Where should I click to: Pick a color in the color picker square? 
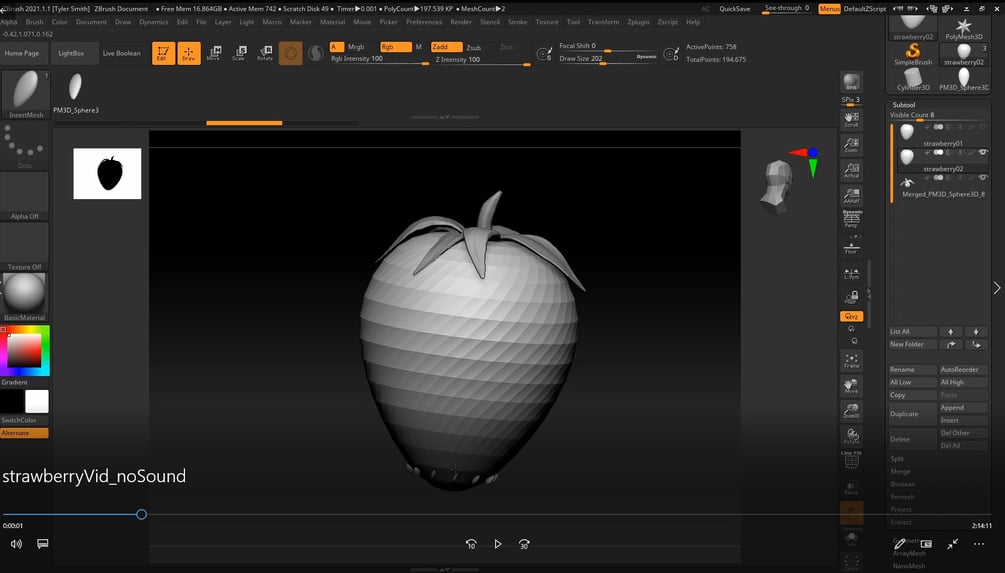point(24,351)
